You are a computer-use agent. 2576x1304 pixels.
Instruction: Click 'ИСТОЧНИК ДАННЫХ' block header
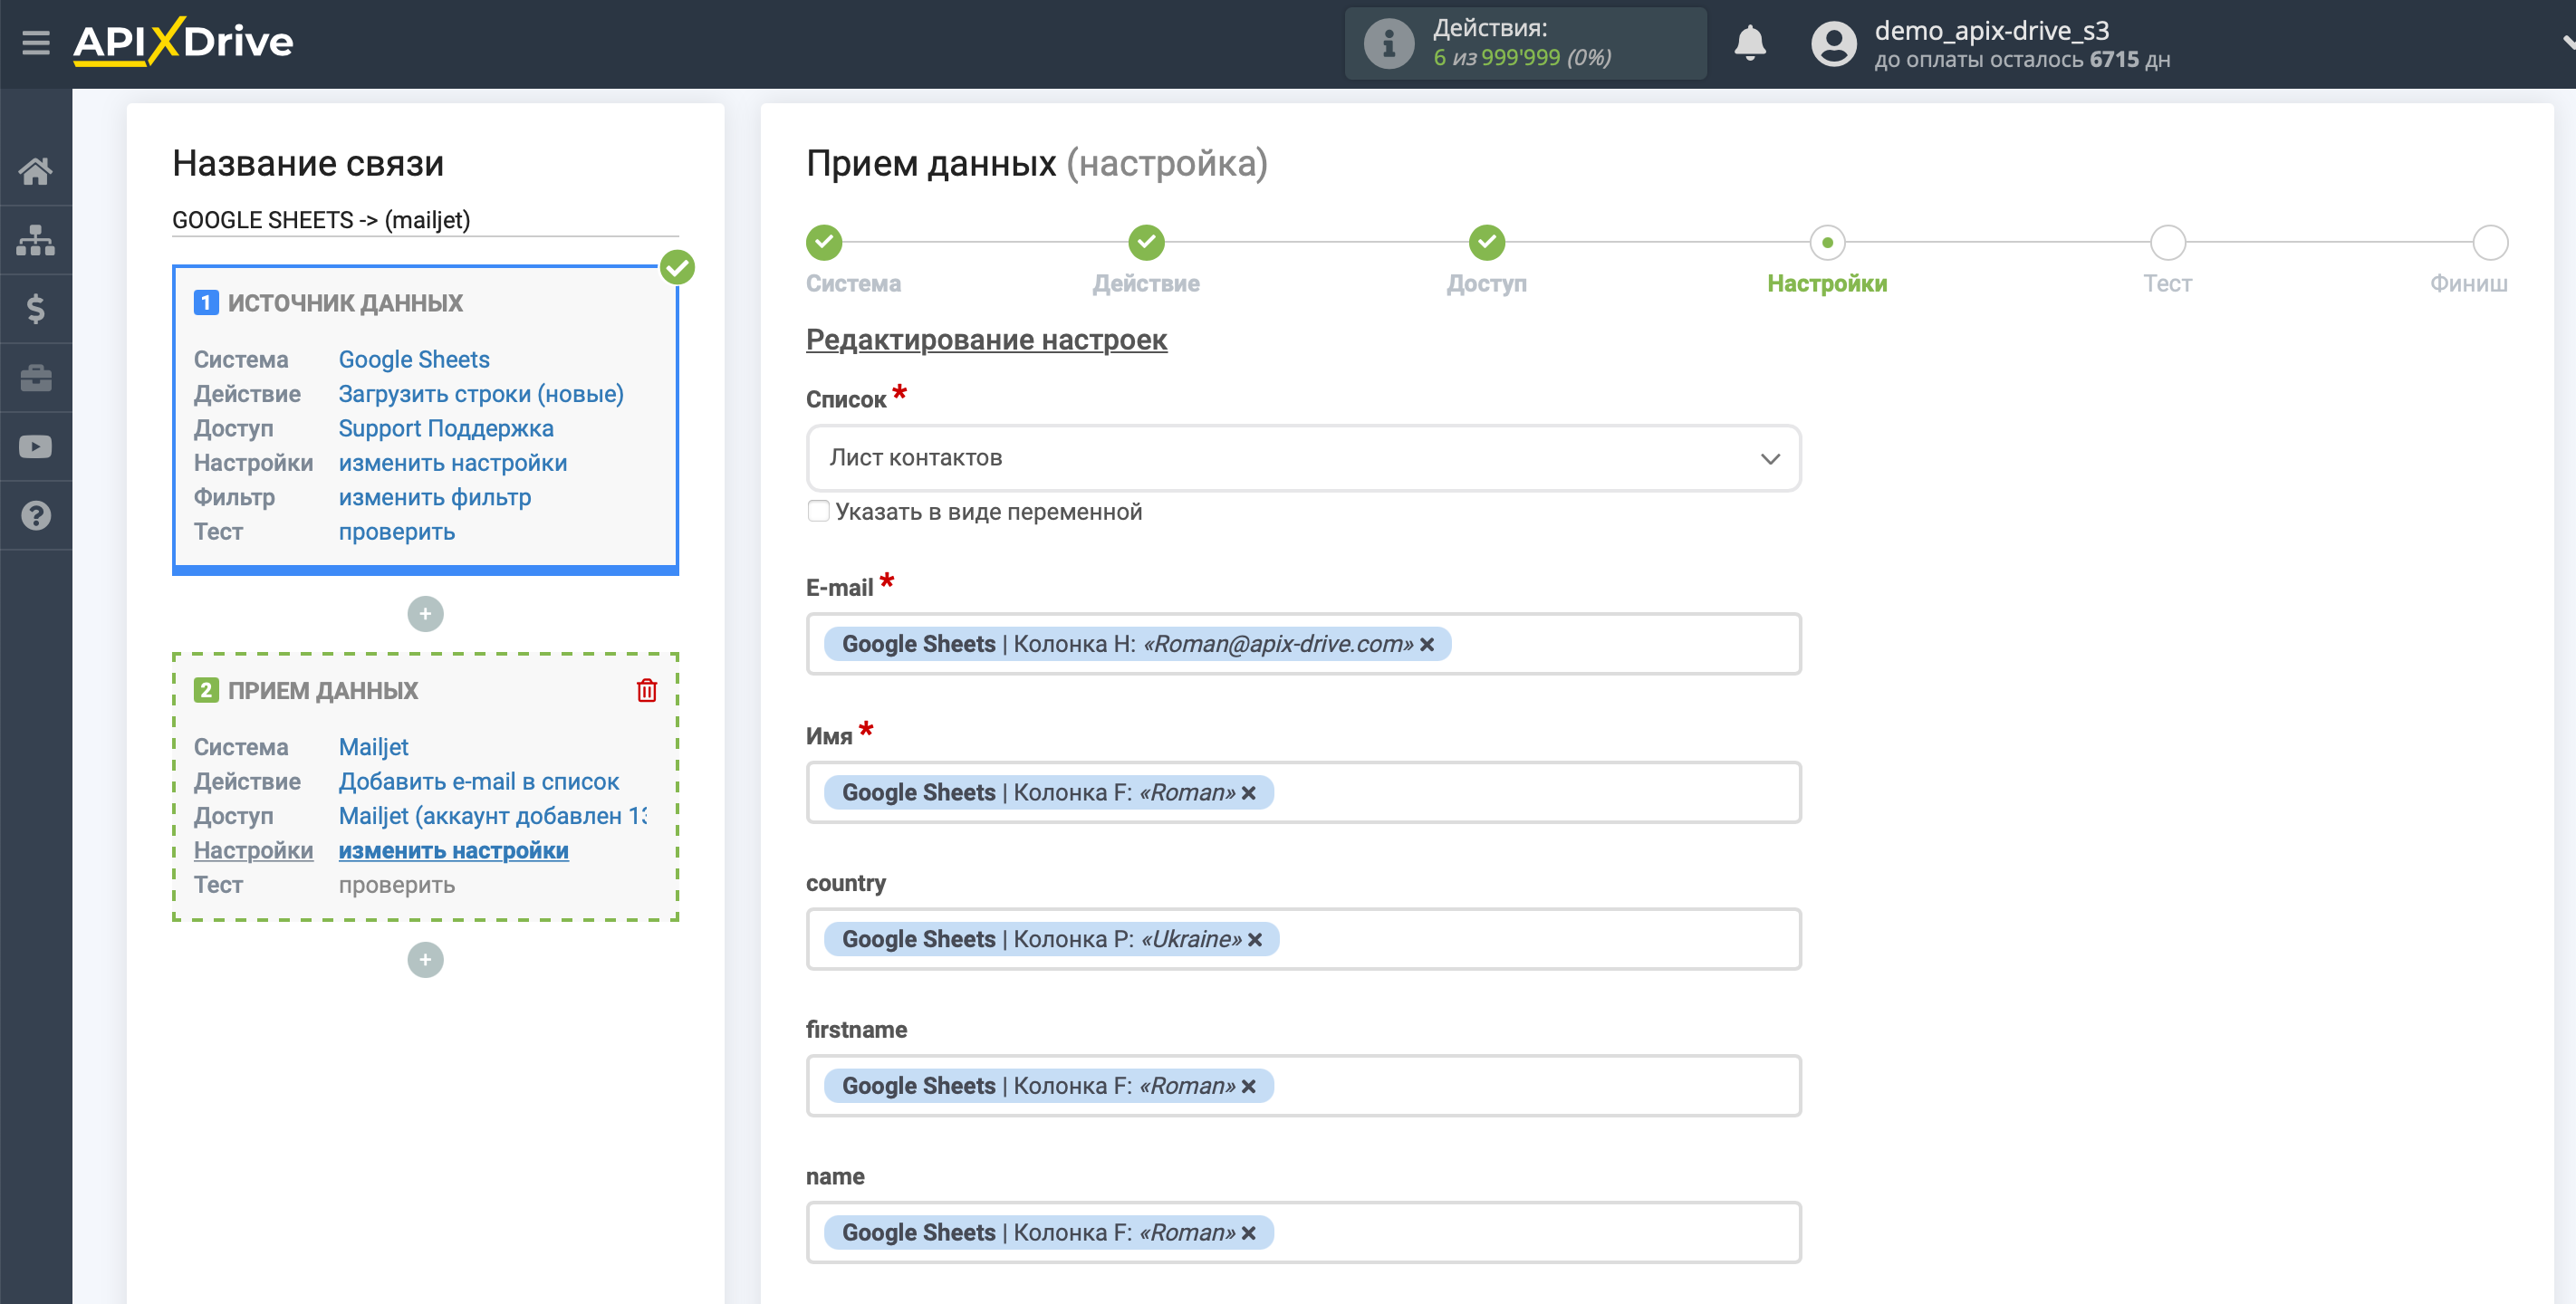(345, 303)
